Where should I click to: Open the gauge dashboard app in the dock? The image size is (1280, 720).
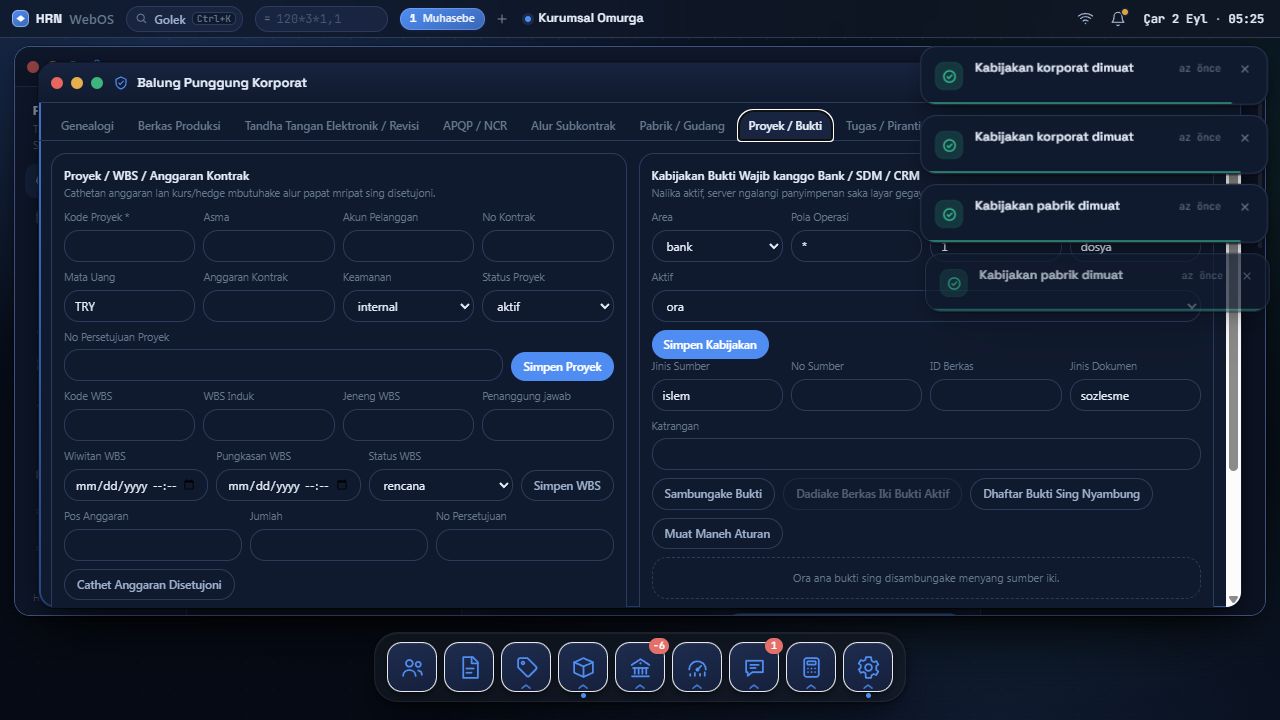697,667
